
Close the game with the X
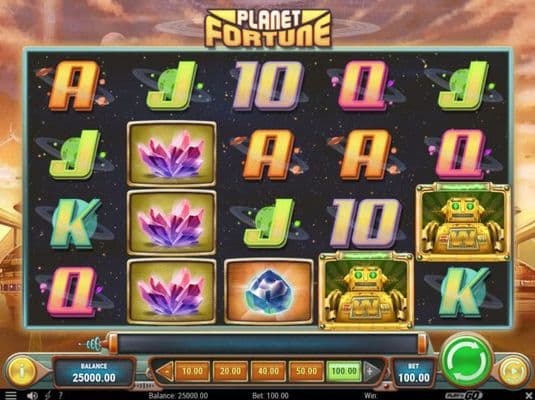(x=529, y=396)
